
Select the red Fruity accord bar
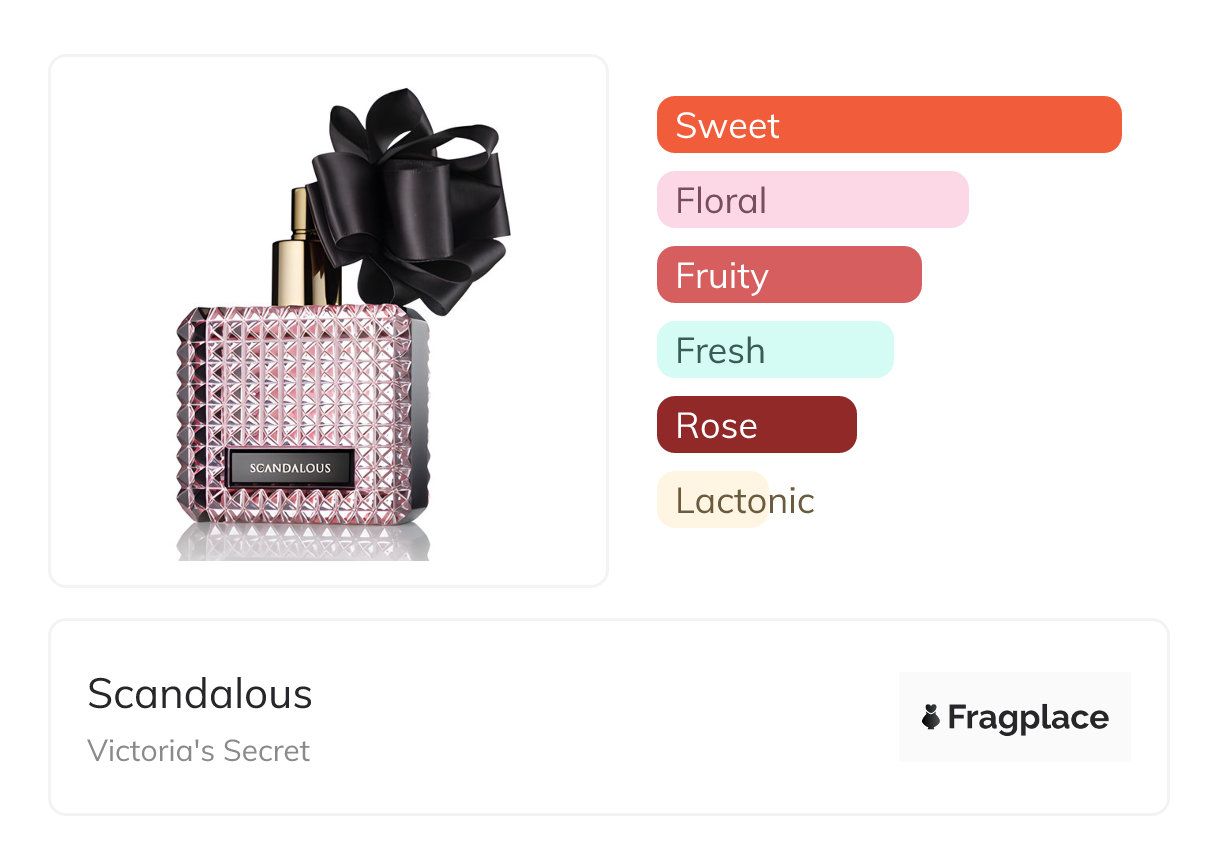pos(788,275)
